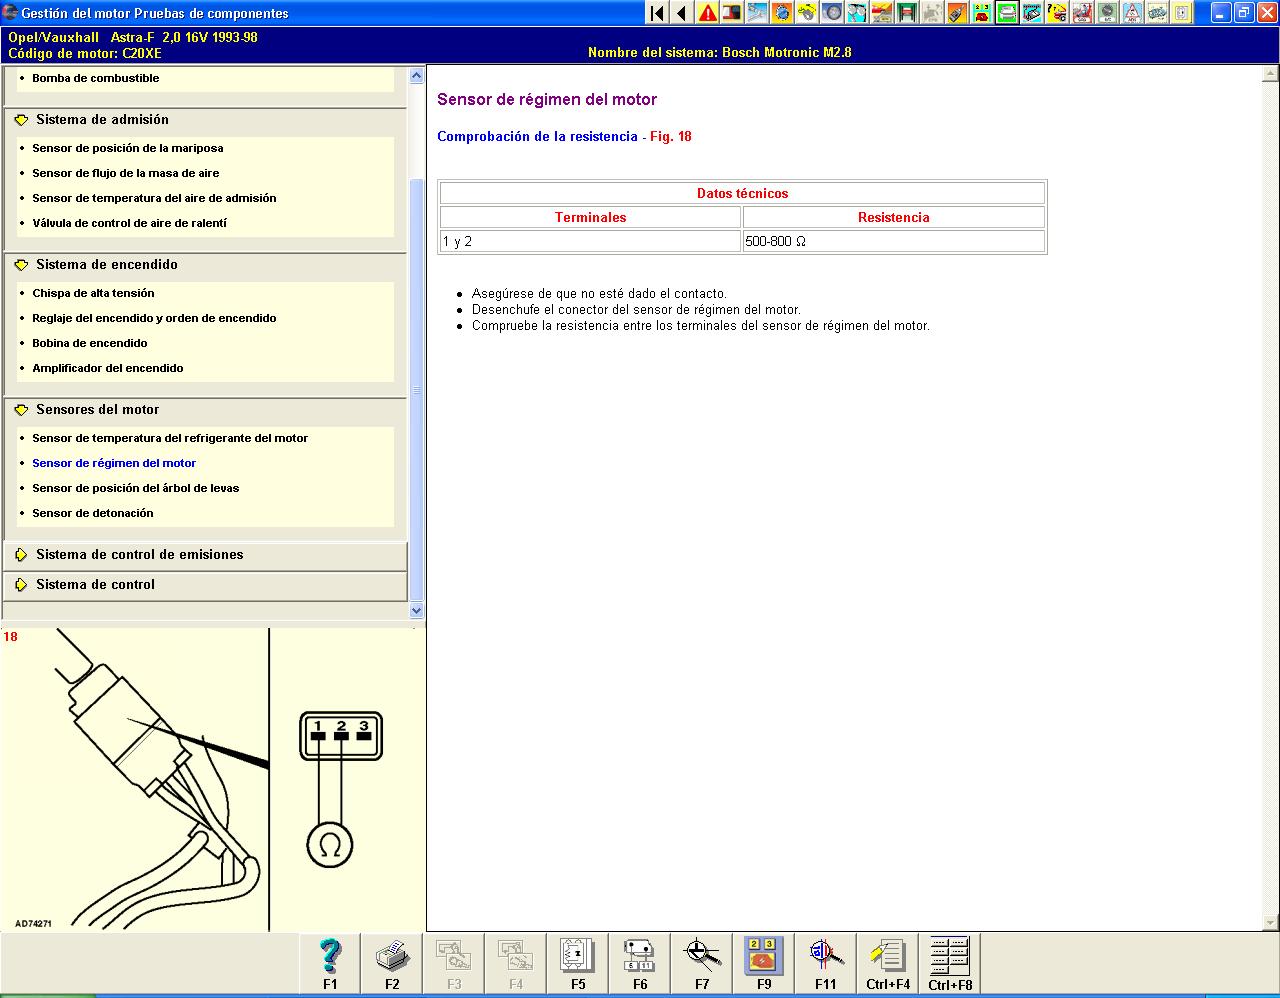The image size is (1280, 998).
Task: Open Bobina de encendido test
Action: point(90,343)
